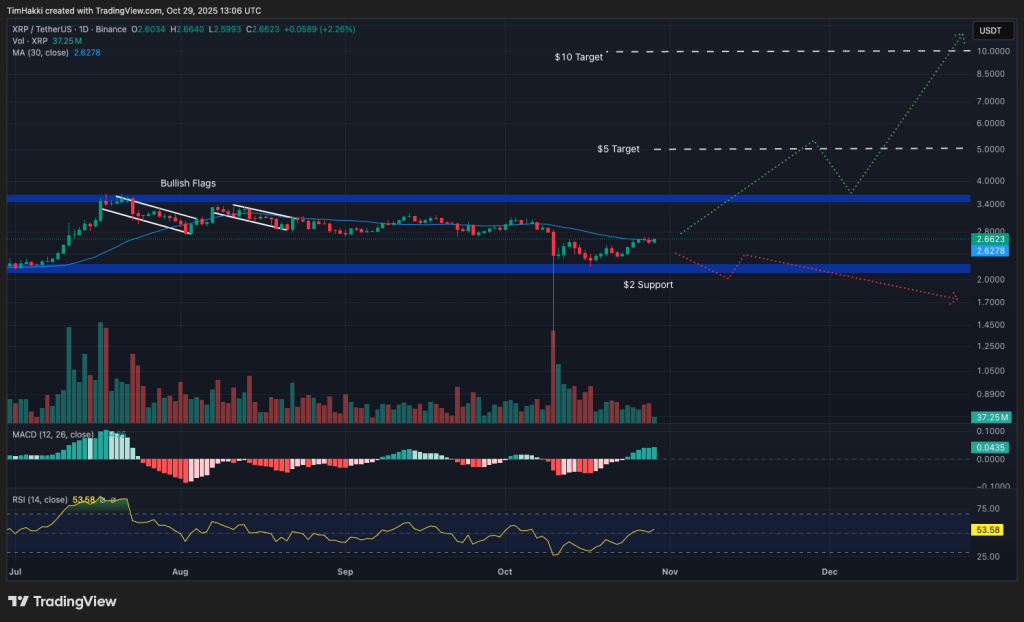1024x622 pixels.
Task: Click the second circle icon after the RSI reading
Action: point(114,498)
